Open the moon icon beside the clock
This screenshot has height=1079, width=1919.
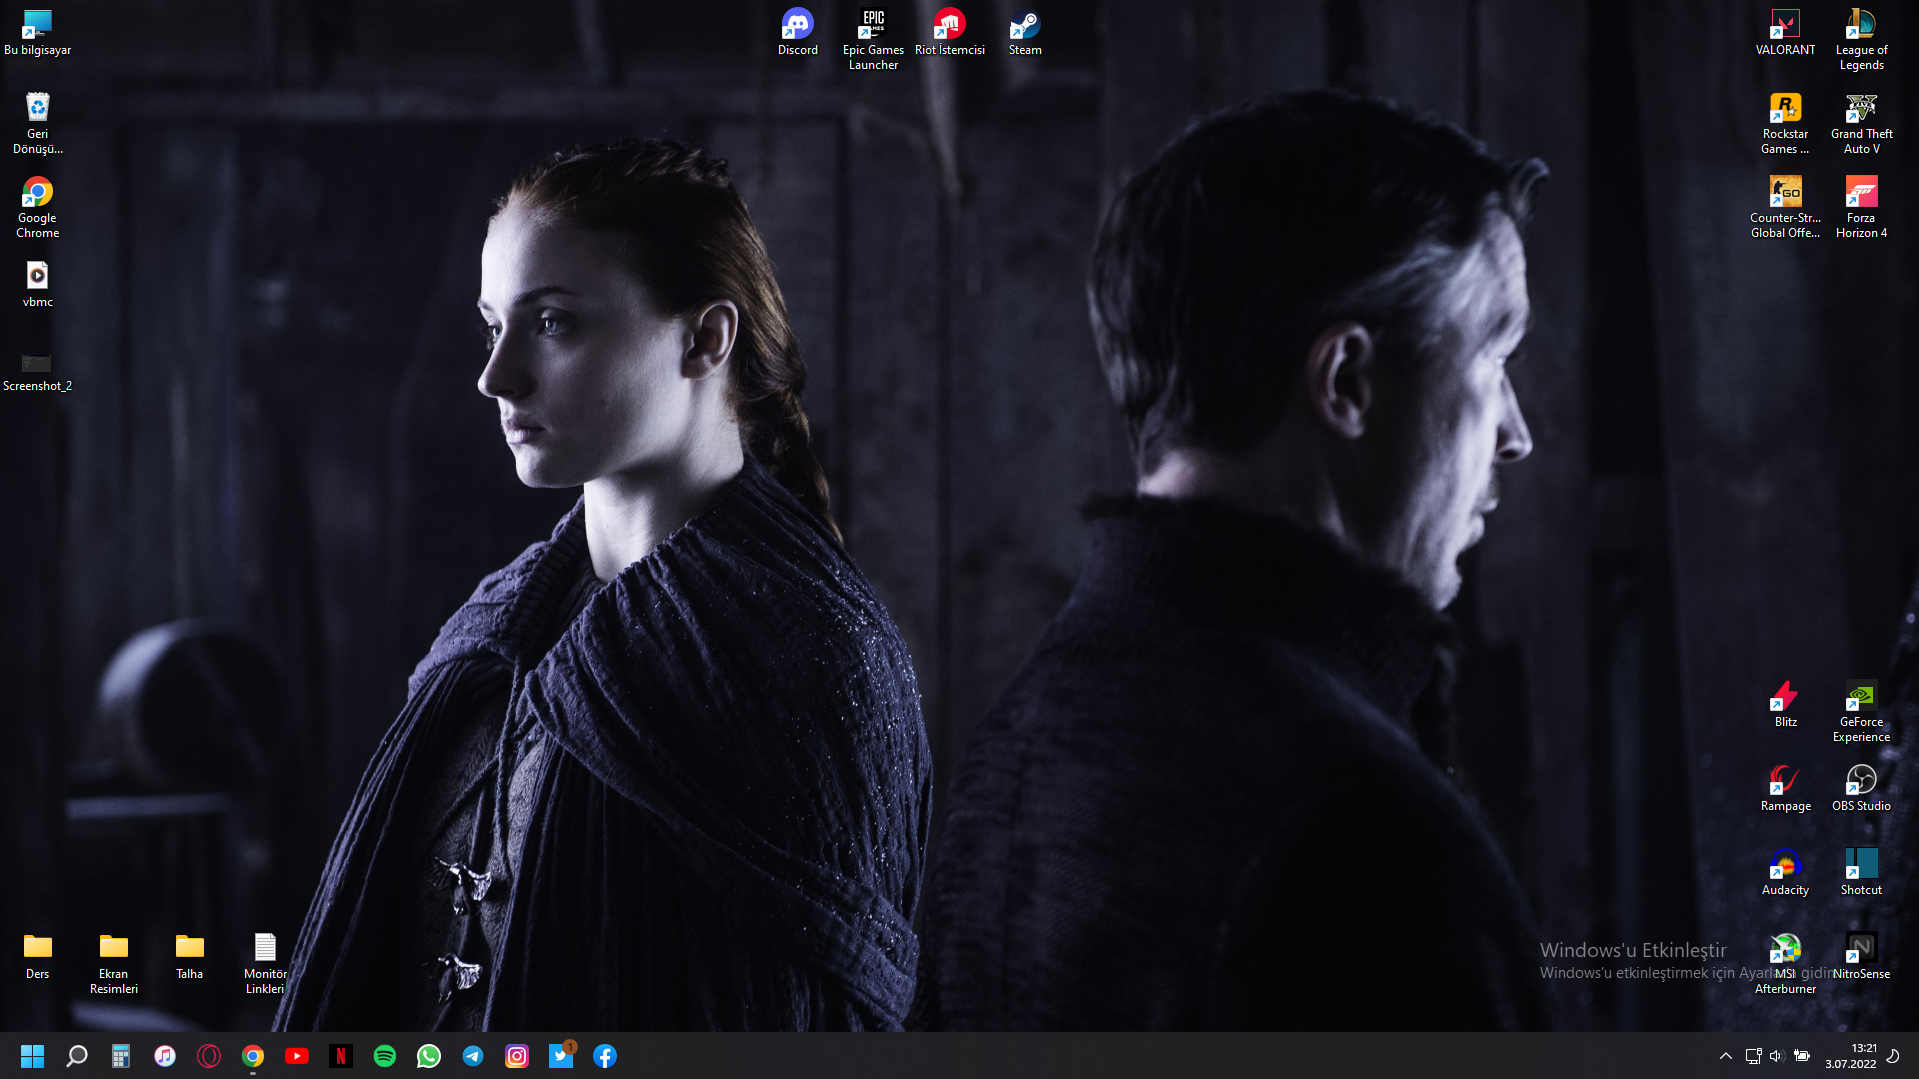coord(1893,1056)
